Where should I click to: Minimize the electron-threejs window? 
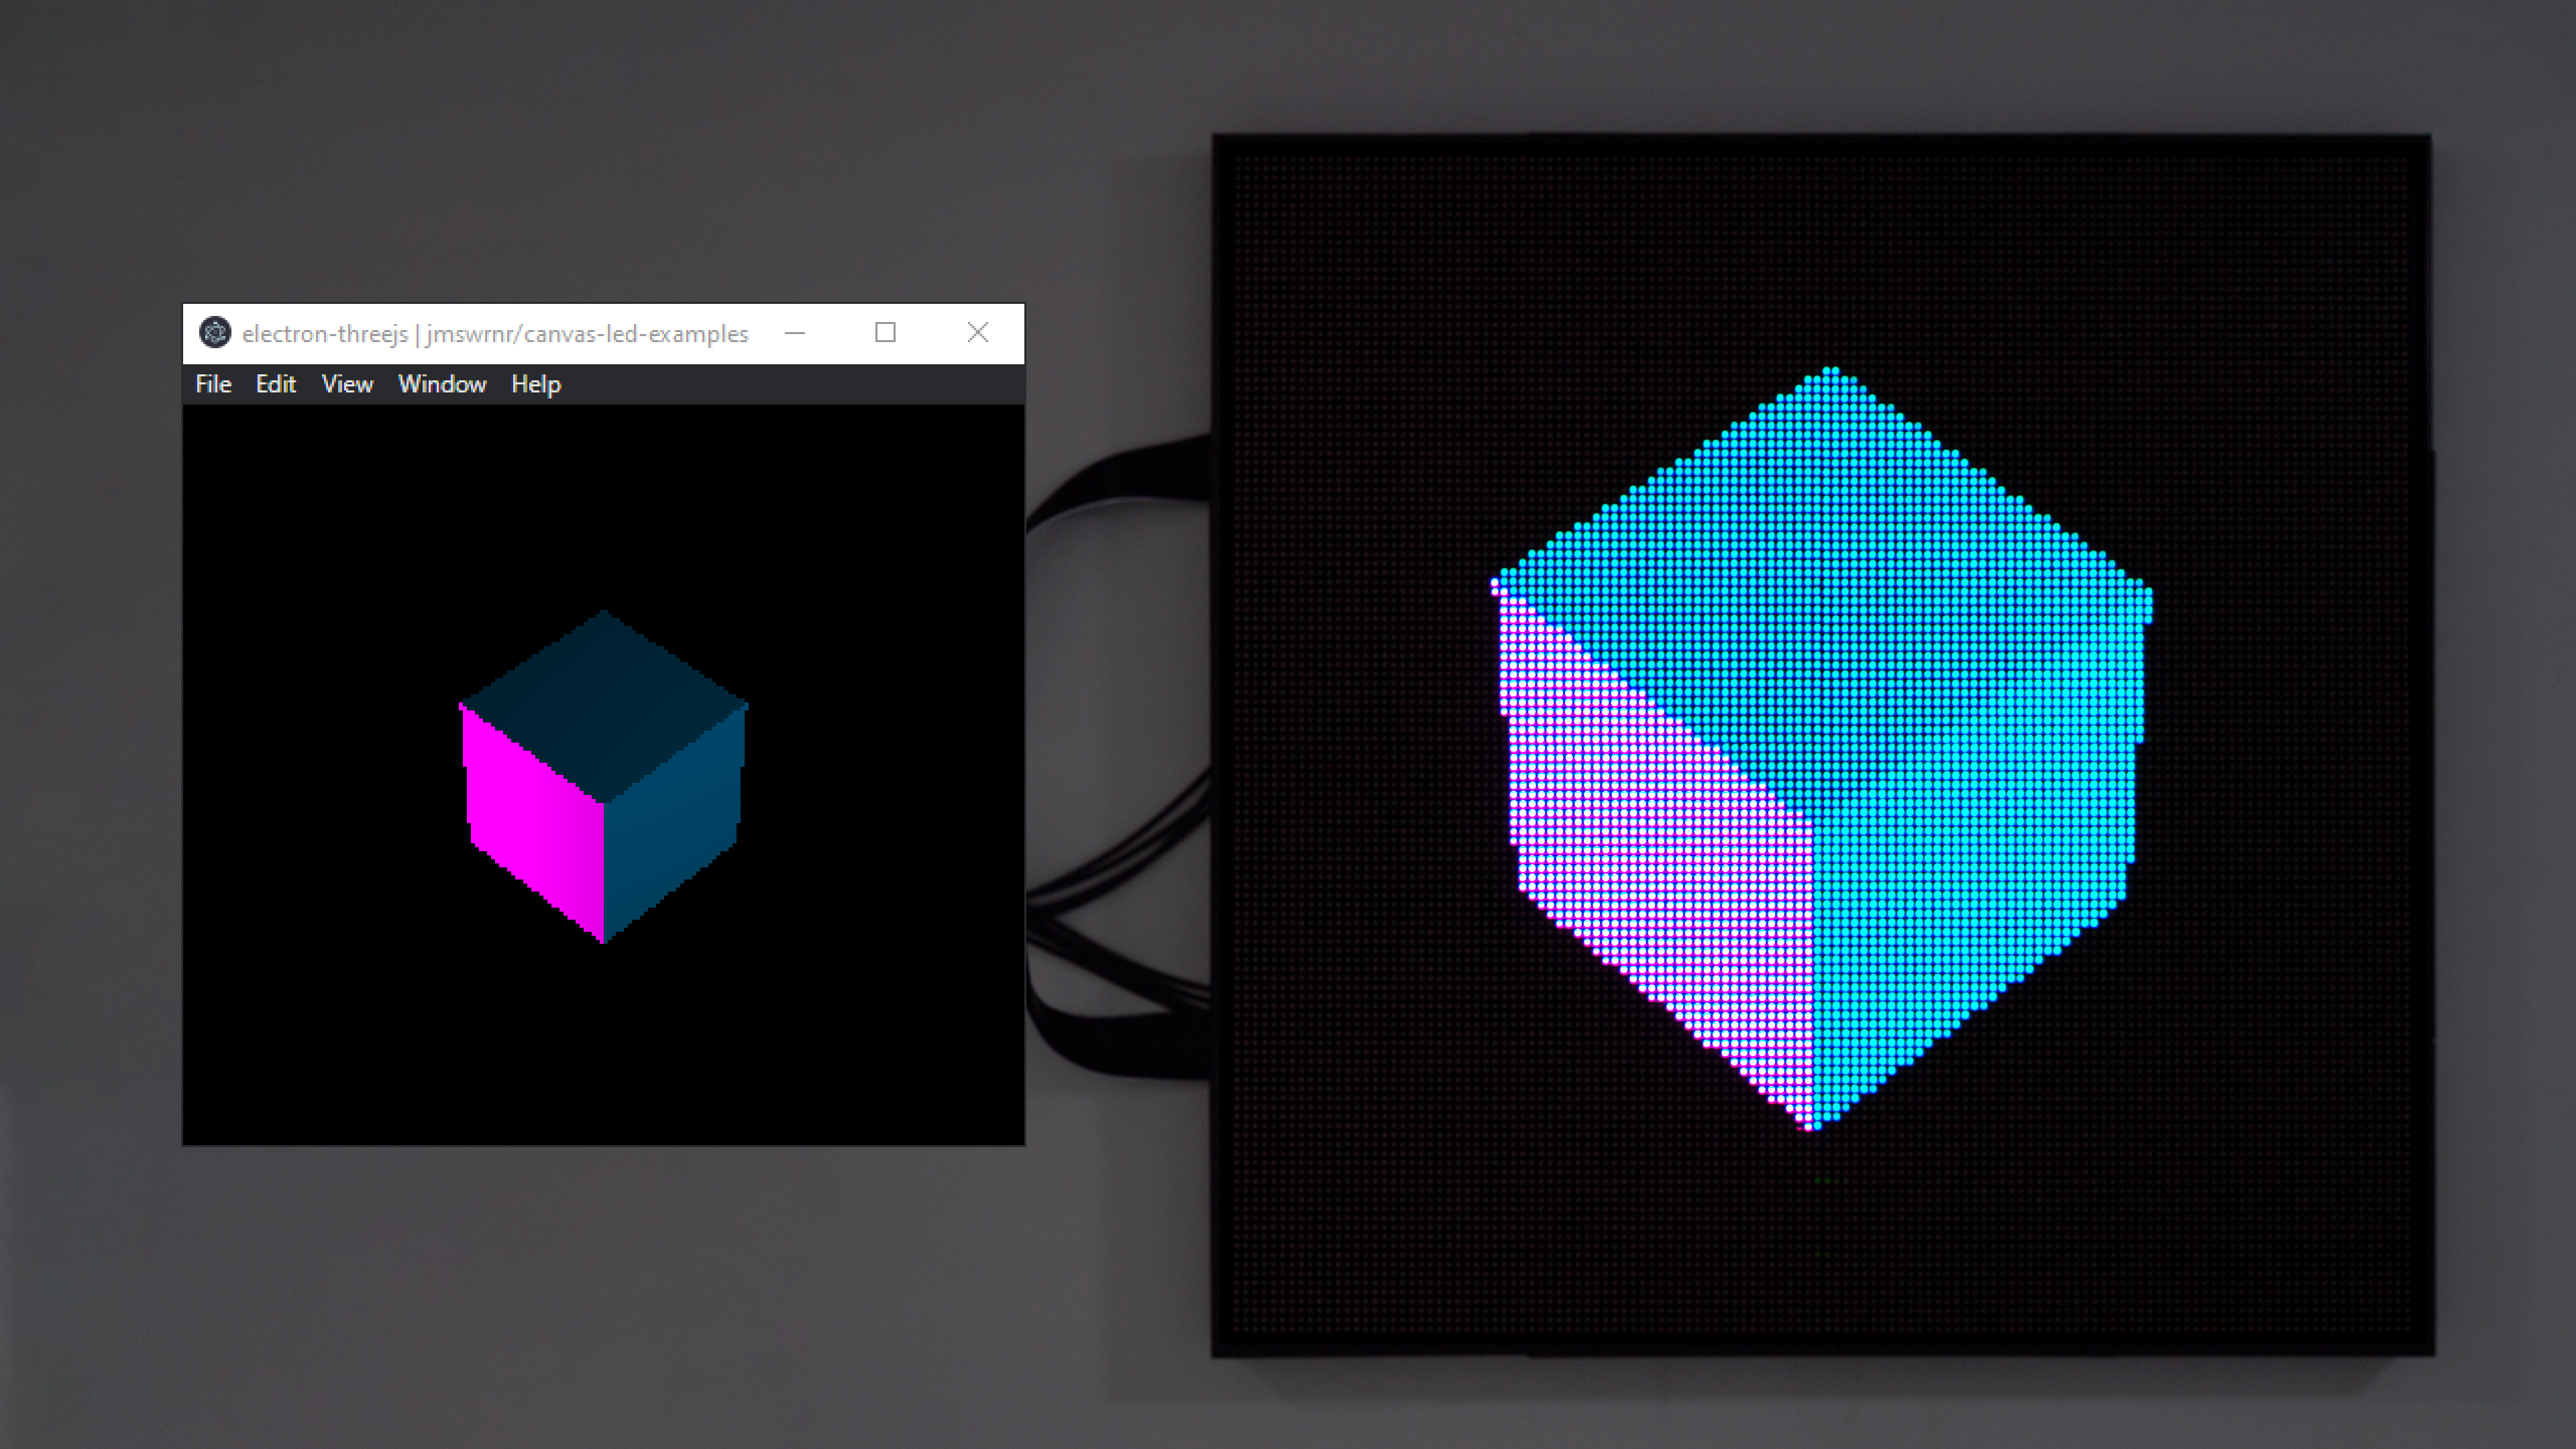point(795,333)
